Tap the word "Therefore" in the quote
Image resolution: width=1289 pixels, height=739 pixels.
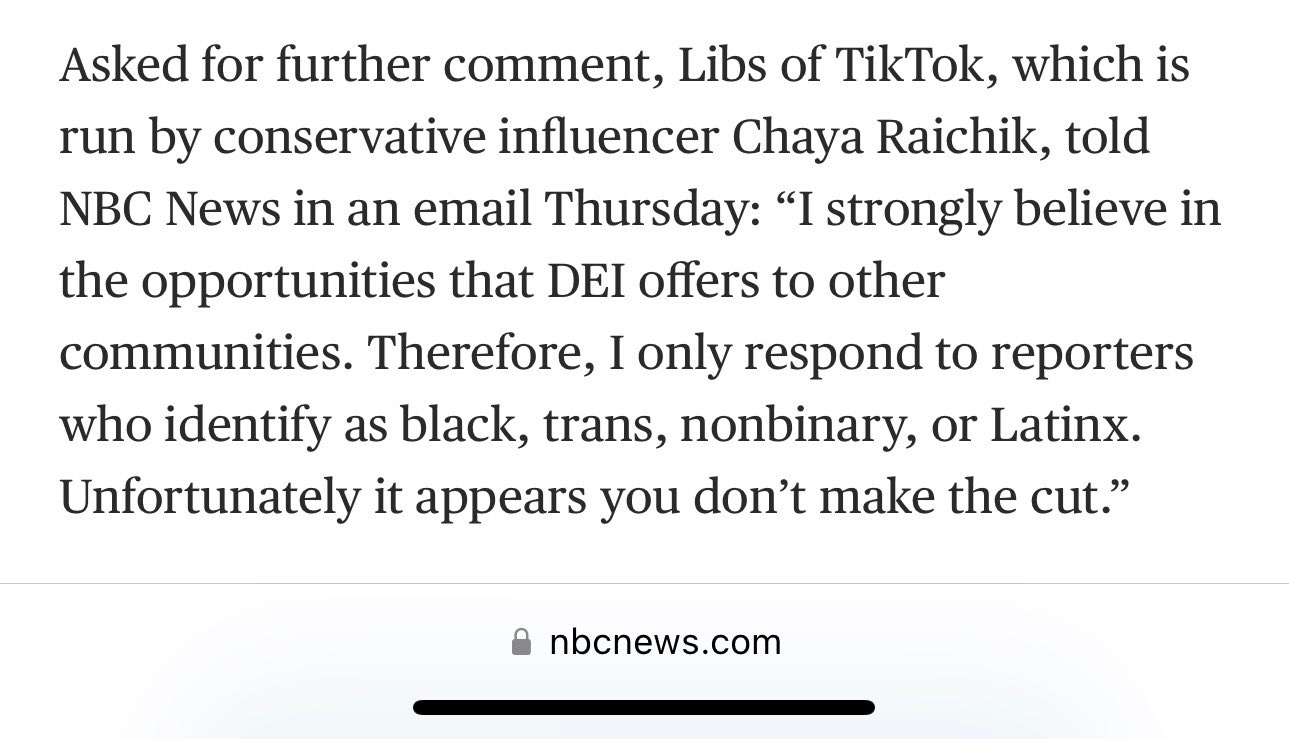tap(474, 353)
